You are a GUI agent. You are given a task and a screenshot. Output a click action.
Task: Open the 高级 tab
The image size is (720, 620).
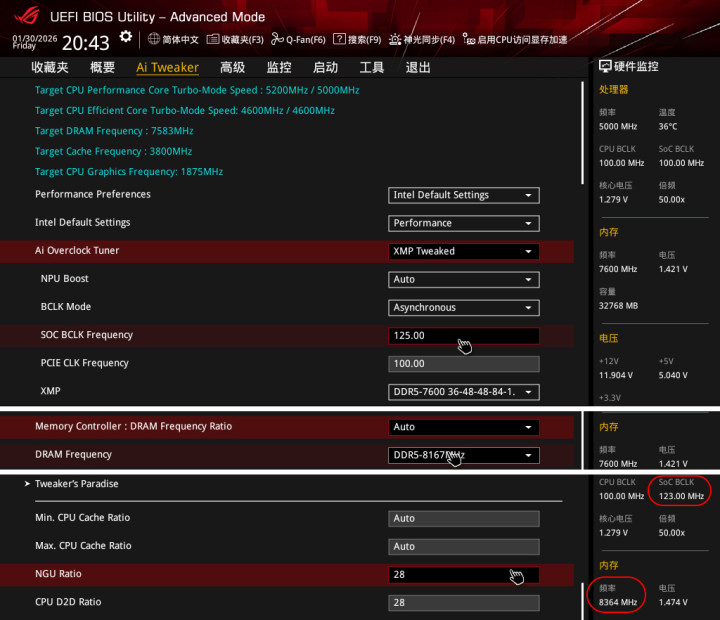coord(232,68)
